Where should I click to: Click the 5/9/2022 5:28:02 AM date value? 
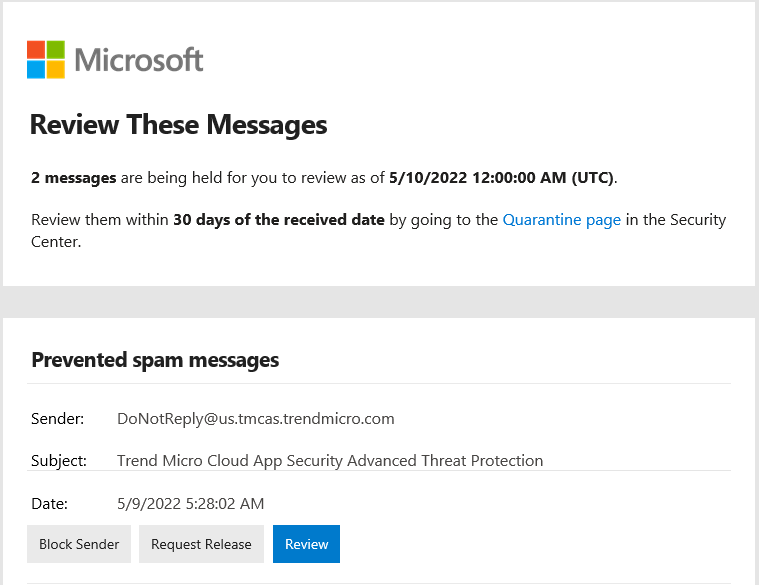[191, 504]
